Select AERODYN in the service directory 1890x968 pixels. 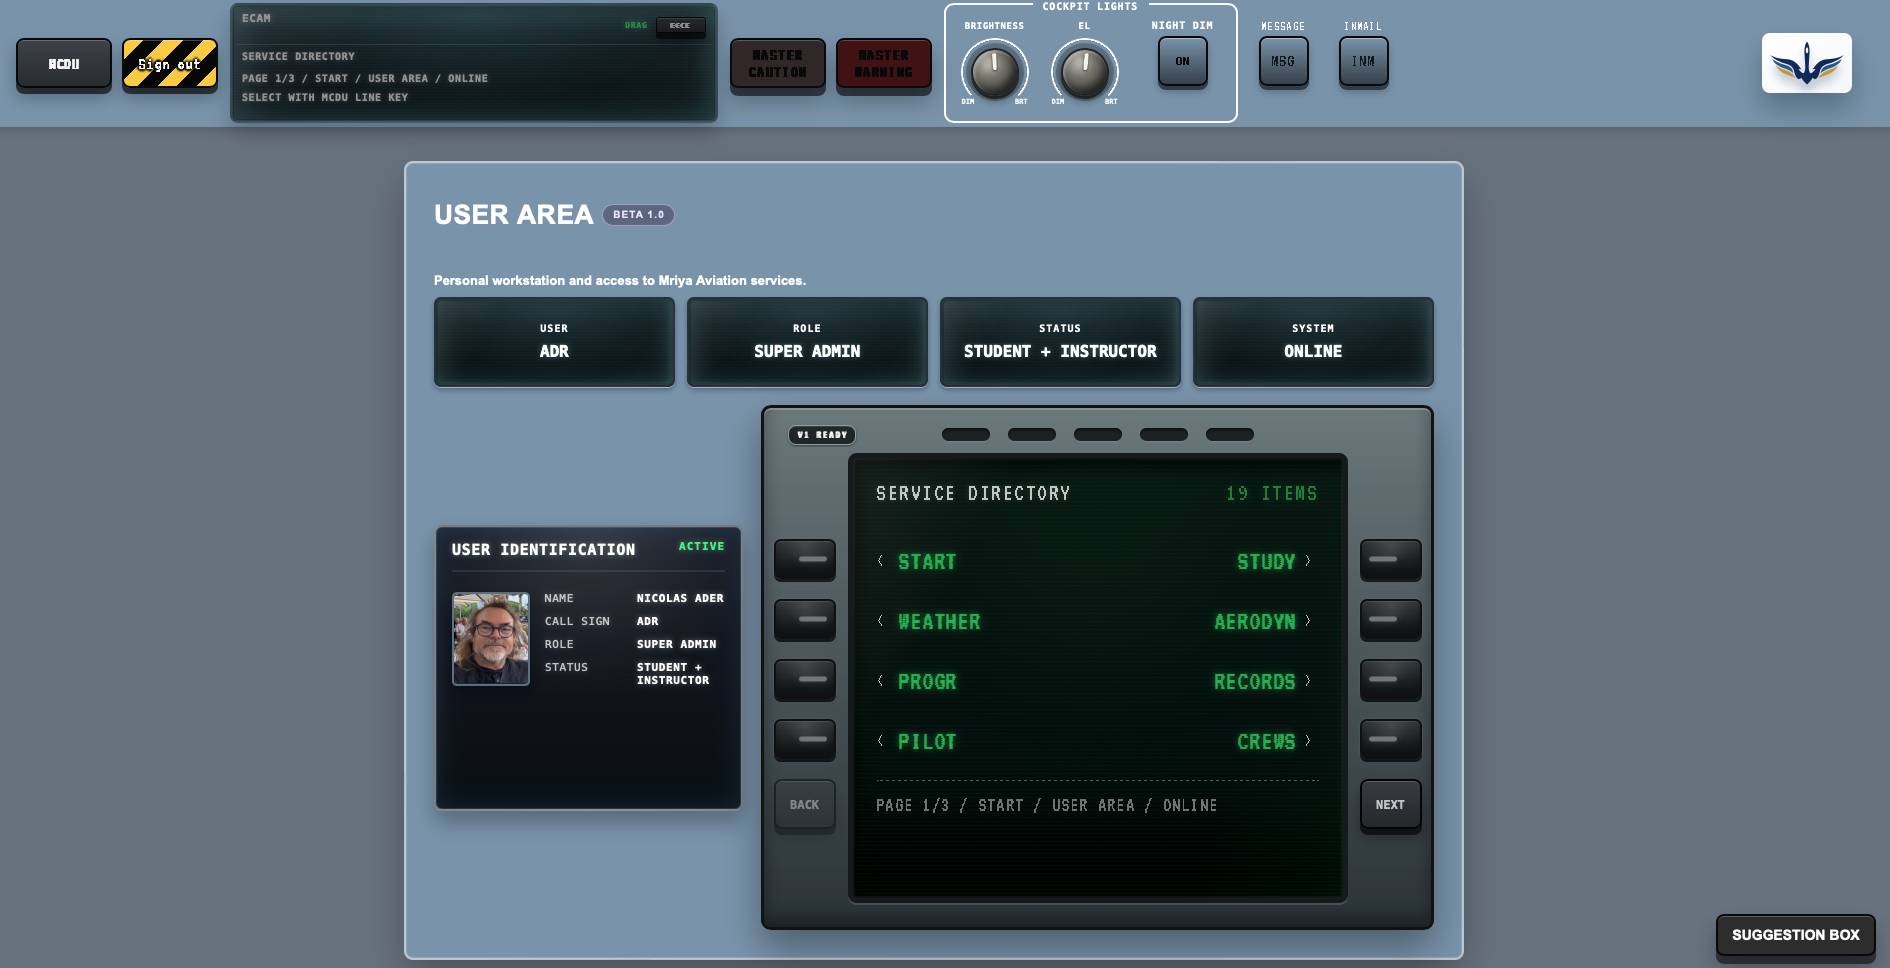1255,622
